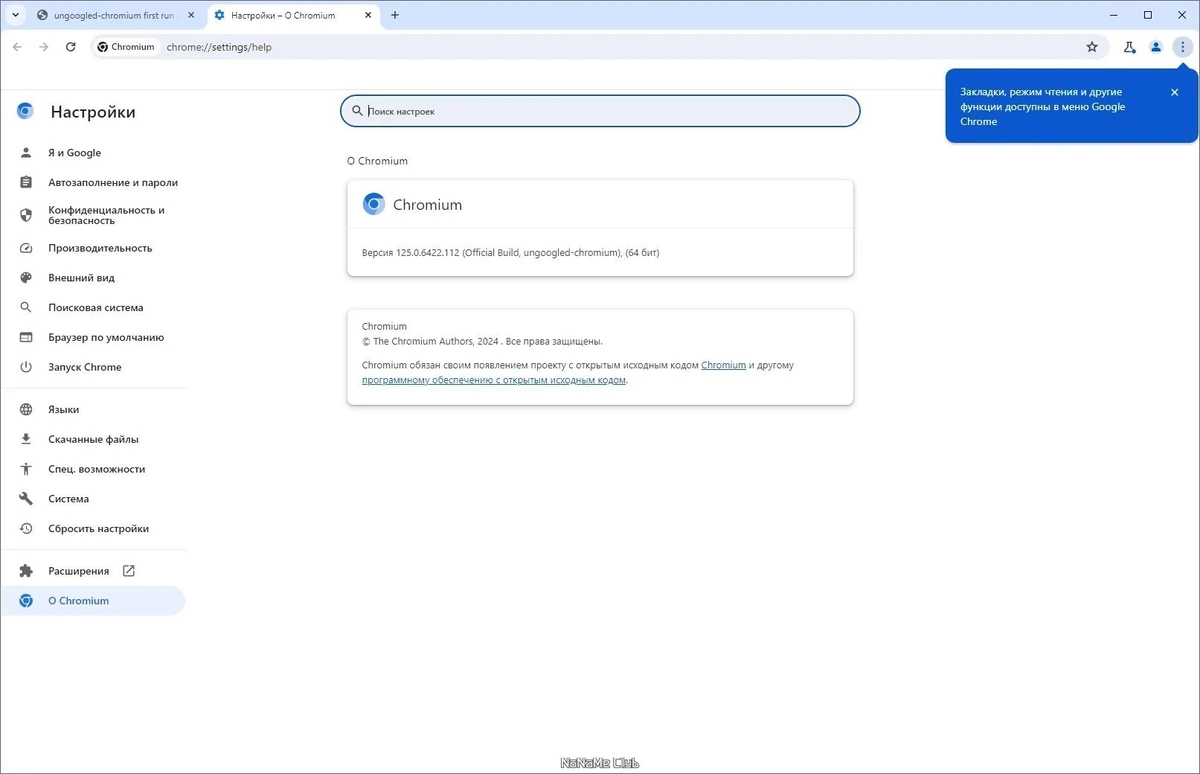Viewport: 1200px width, 774px height.
Task: Open Запуск Chrome settings
Action: click(93, 367)
